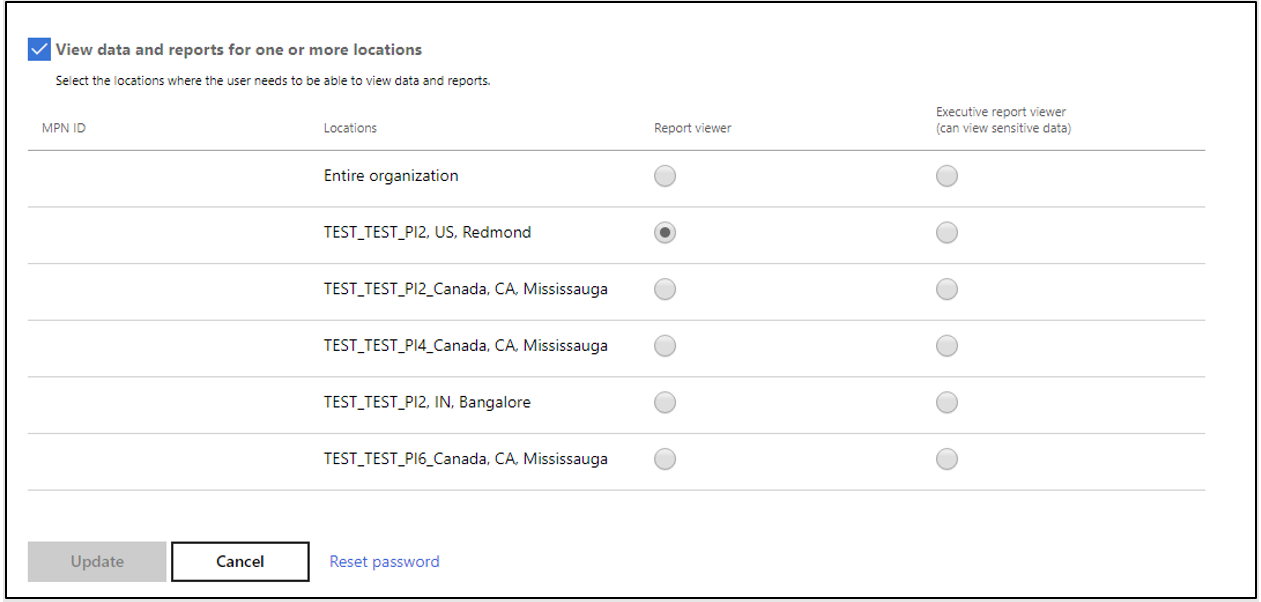Enable Executive report viewer for TEST_TEST_PI4_Canada
Image resolution: width=1261 pixels, height=602 pixels.
946,345
